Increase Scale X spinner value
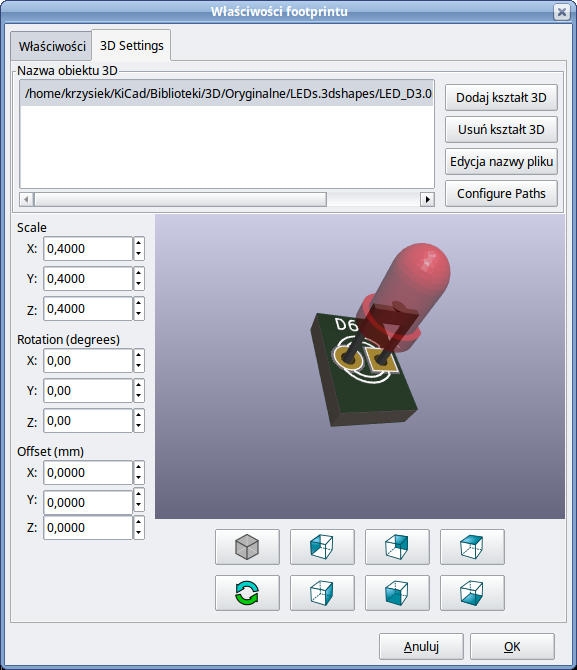Viewport: 577px width, 670px height. (x=138, y=243)
